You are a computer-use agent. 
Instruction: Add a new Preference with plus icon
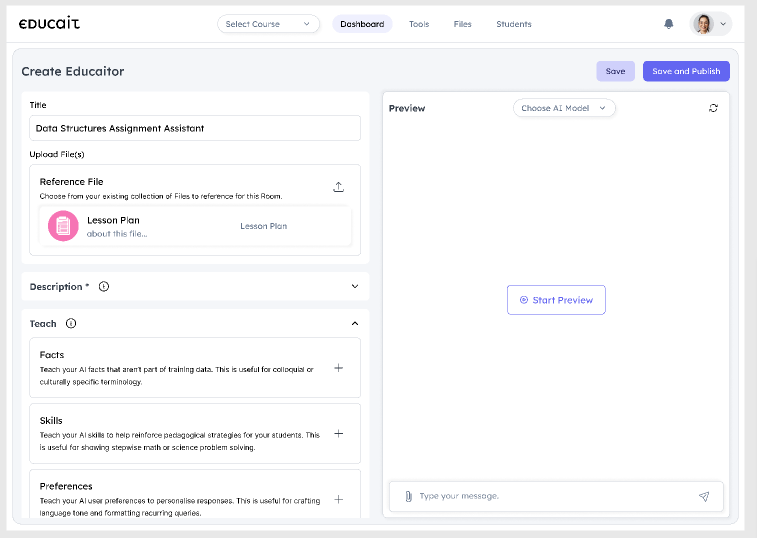click(338, 499)
